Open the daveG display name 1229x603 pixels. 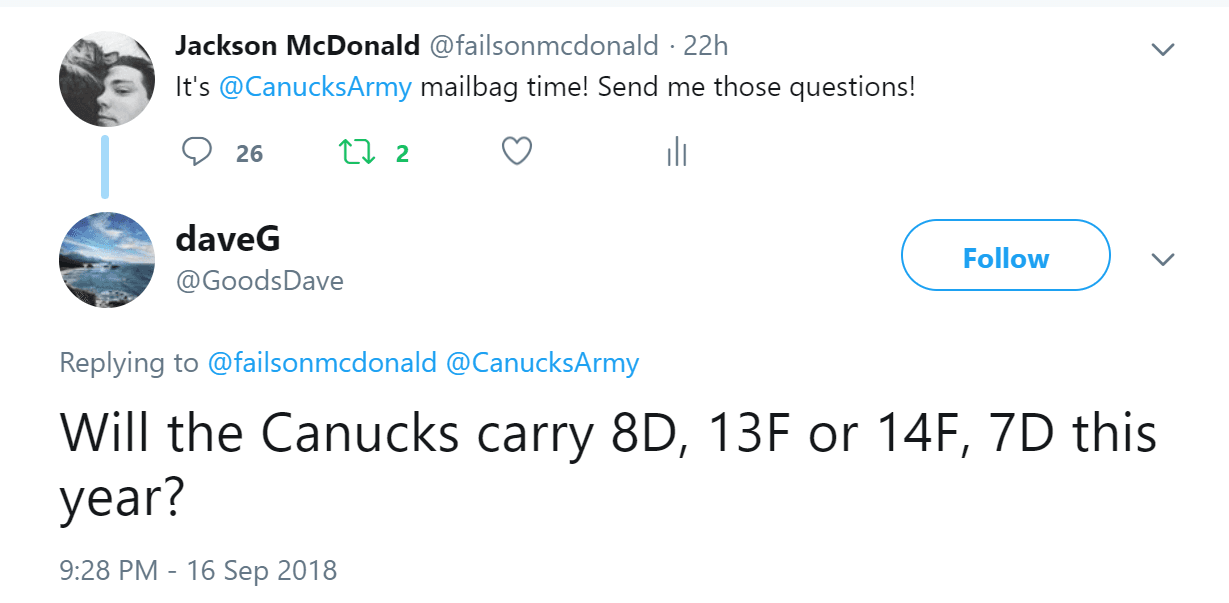[x=228, y=239]
